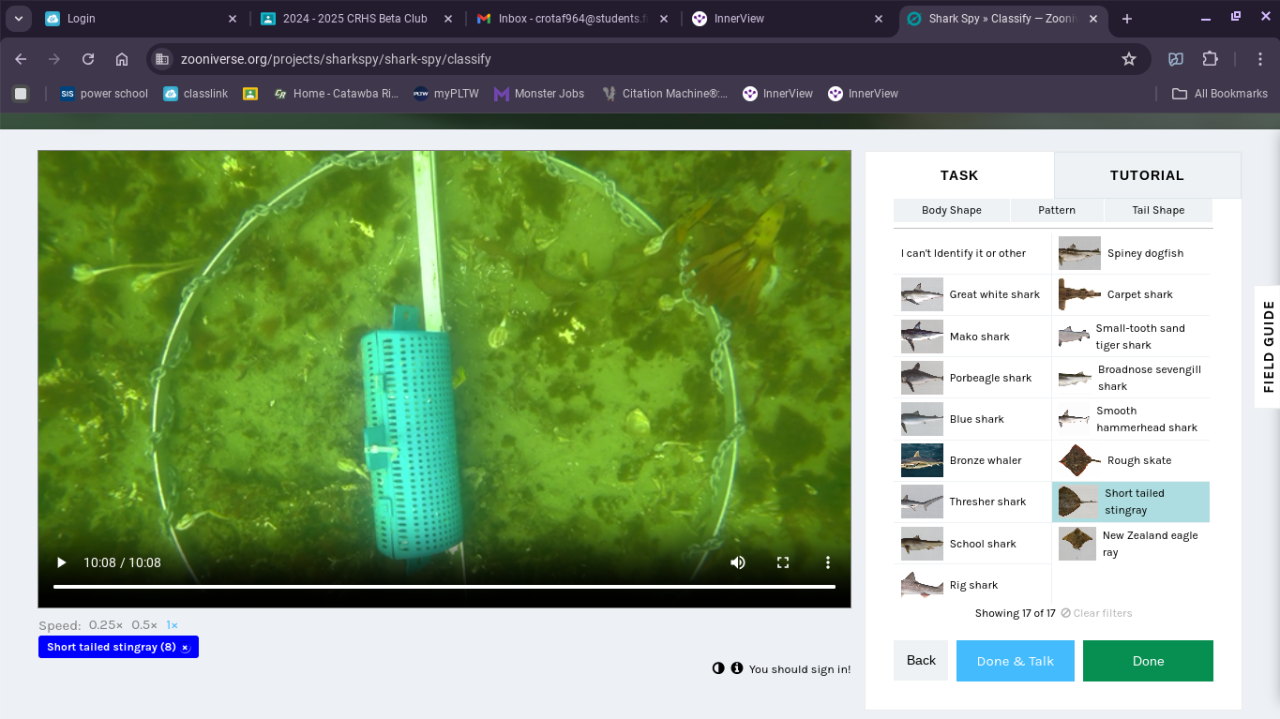Viewport: 1280px width, 719px height.
Task: Go to the browser home page
Action: pyautogui.click(x=122, y=59)
